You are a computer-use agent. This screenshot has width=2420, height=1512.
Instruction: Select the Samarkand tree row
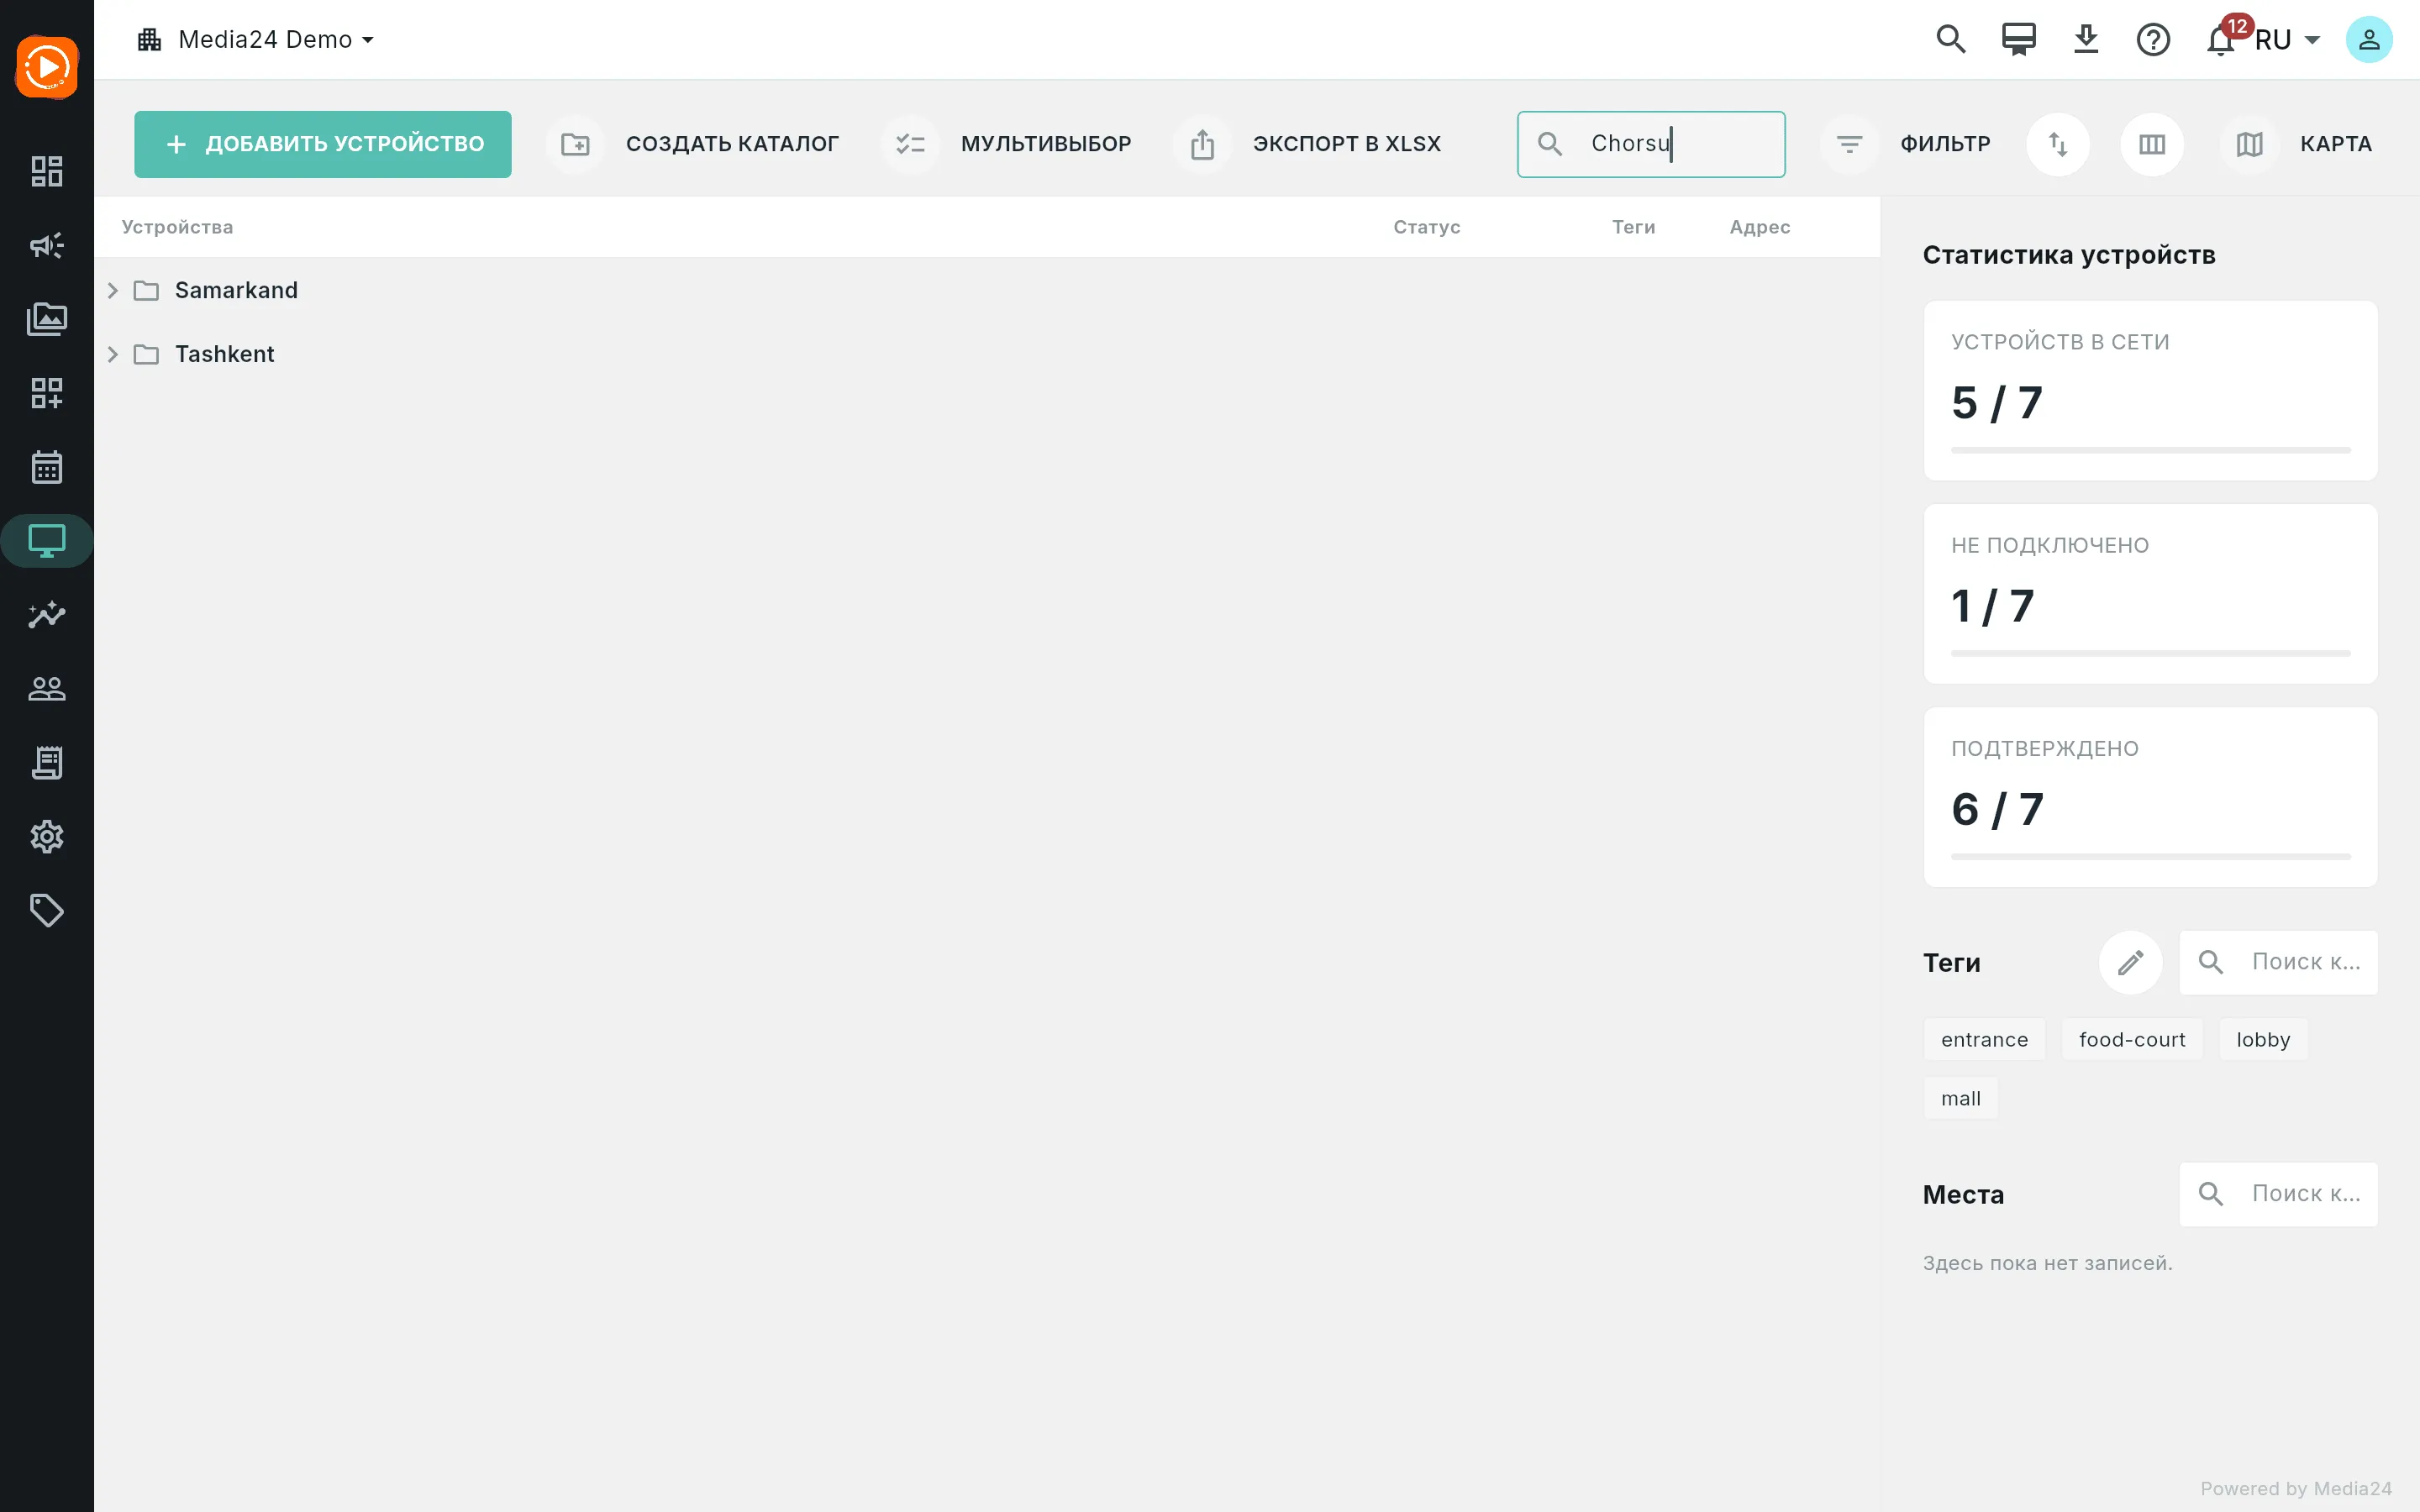point(987,291)
